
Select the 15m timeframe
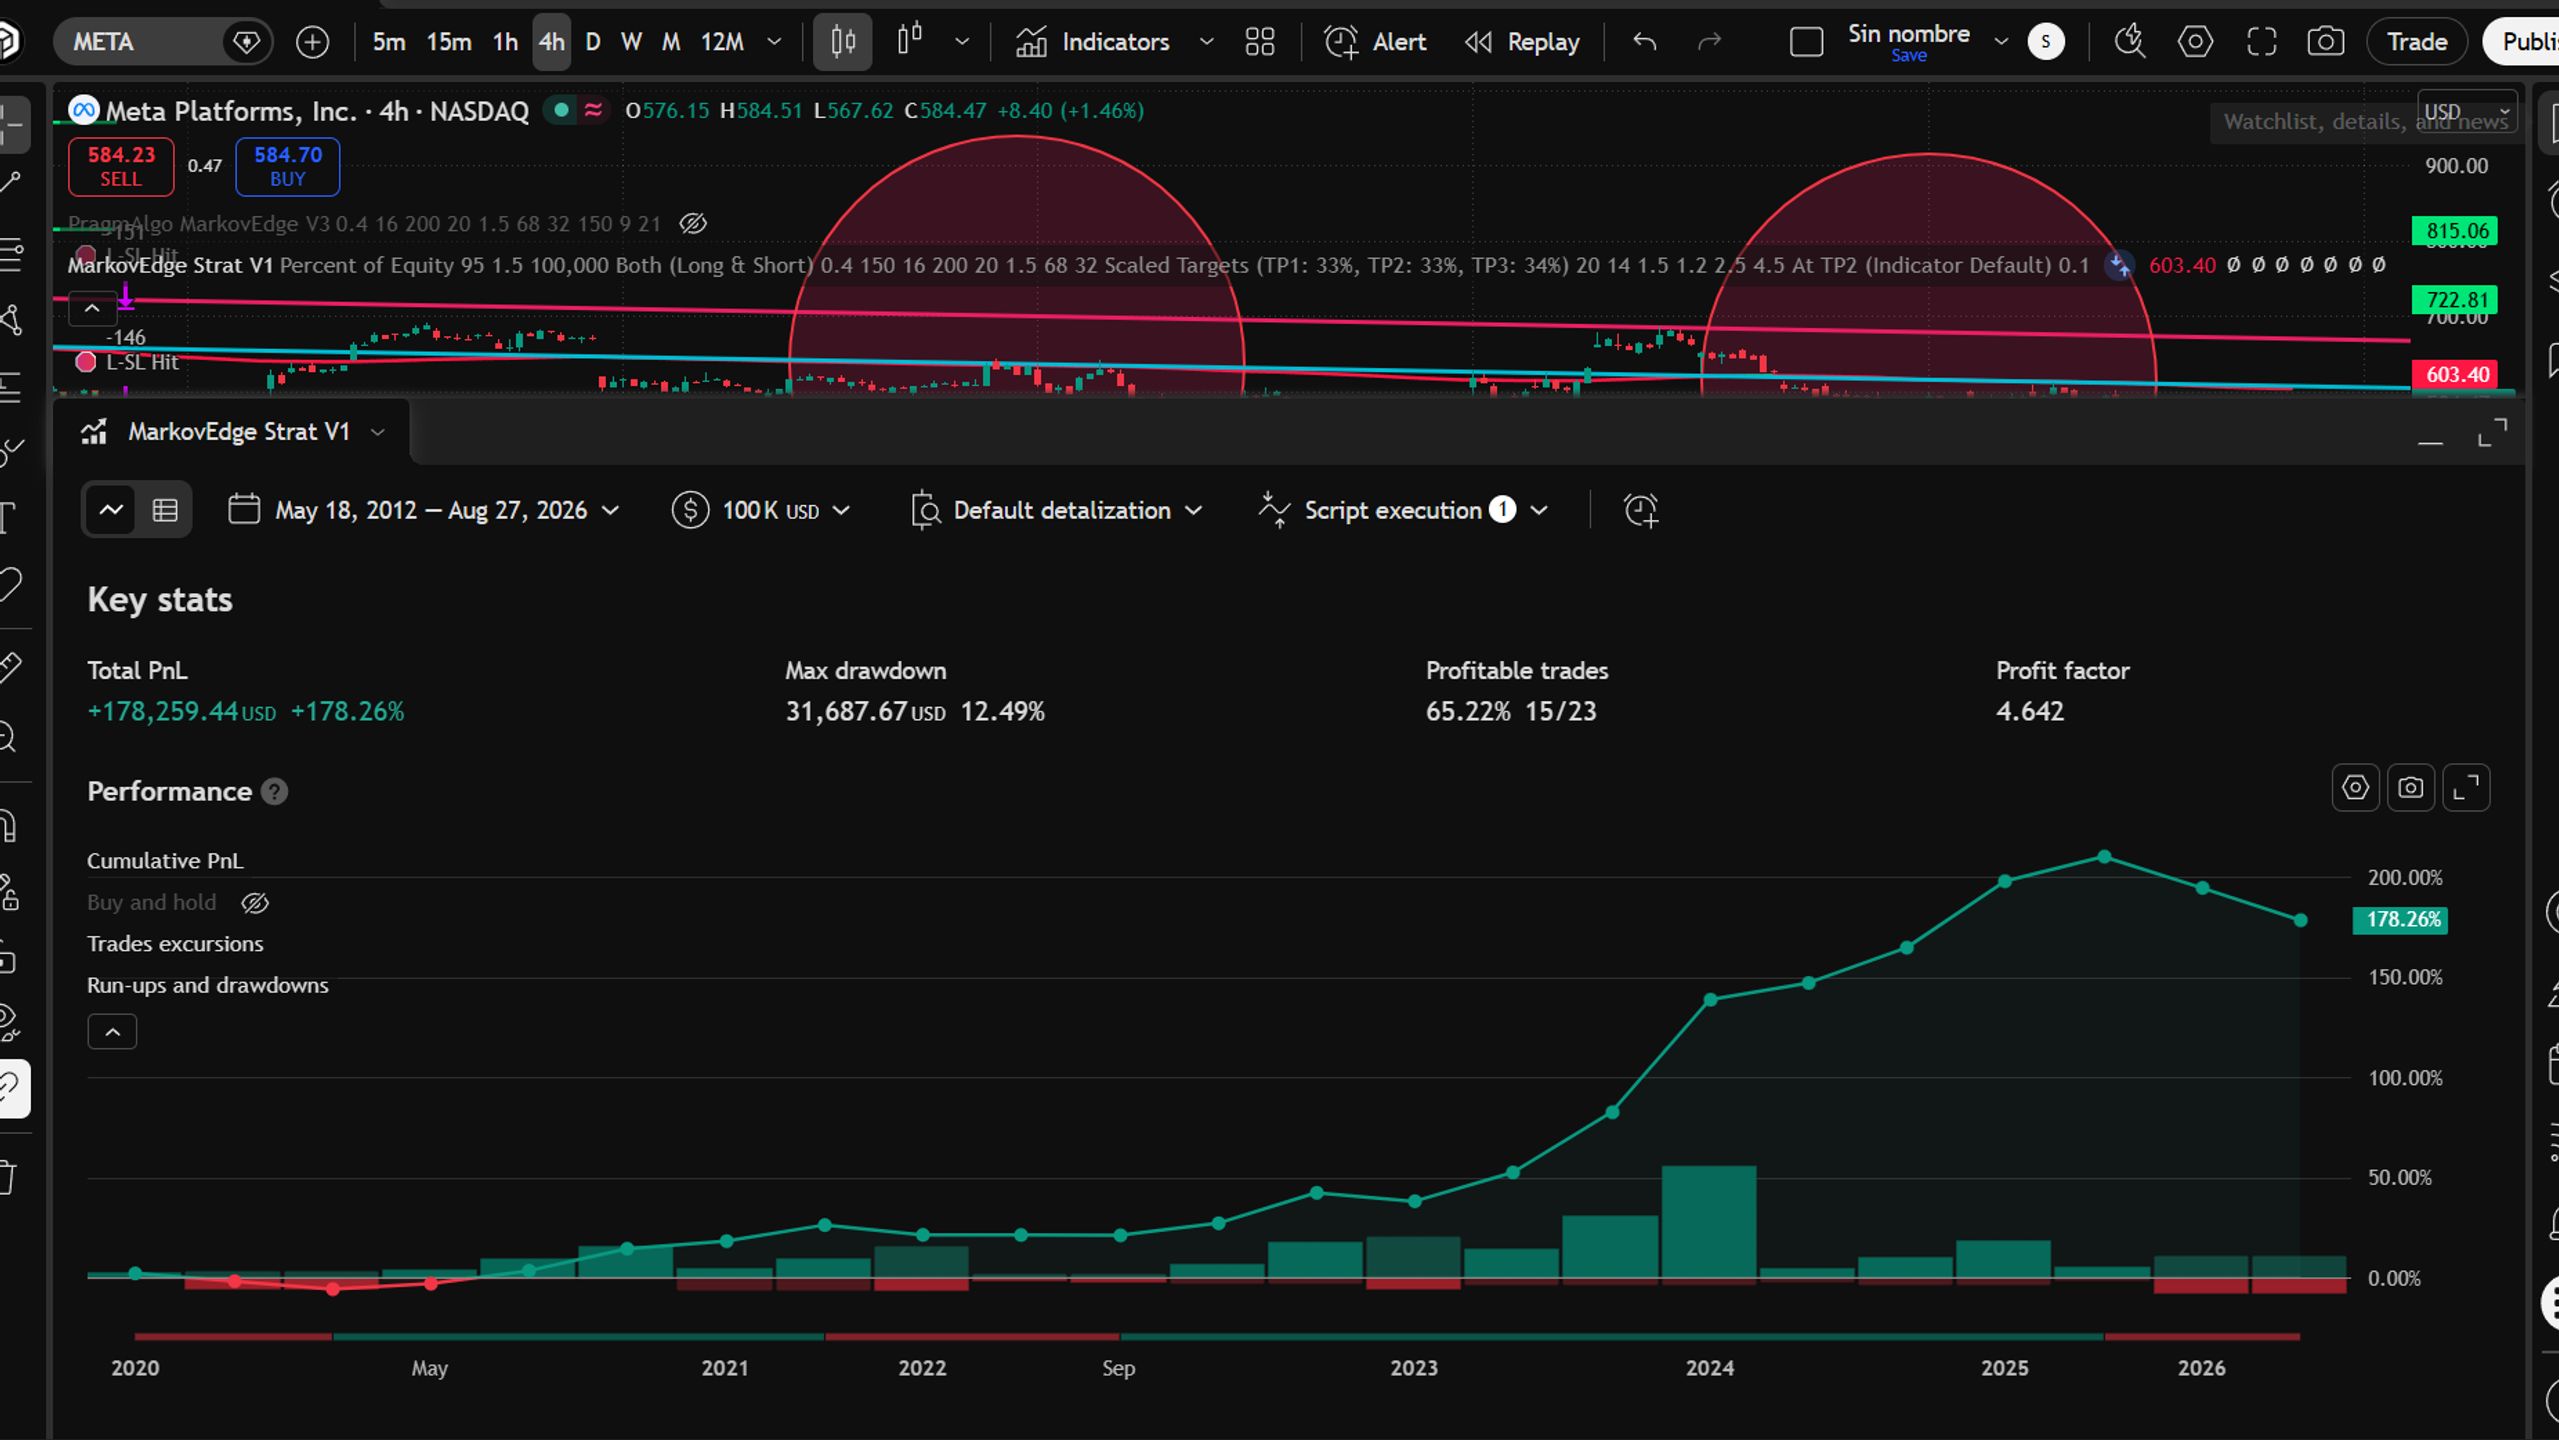point(449,42)
